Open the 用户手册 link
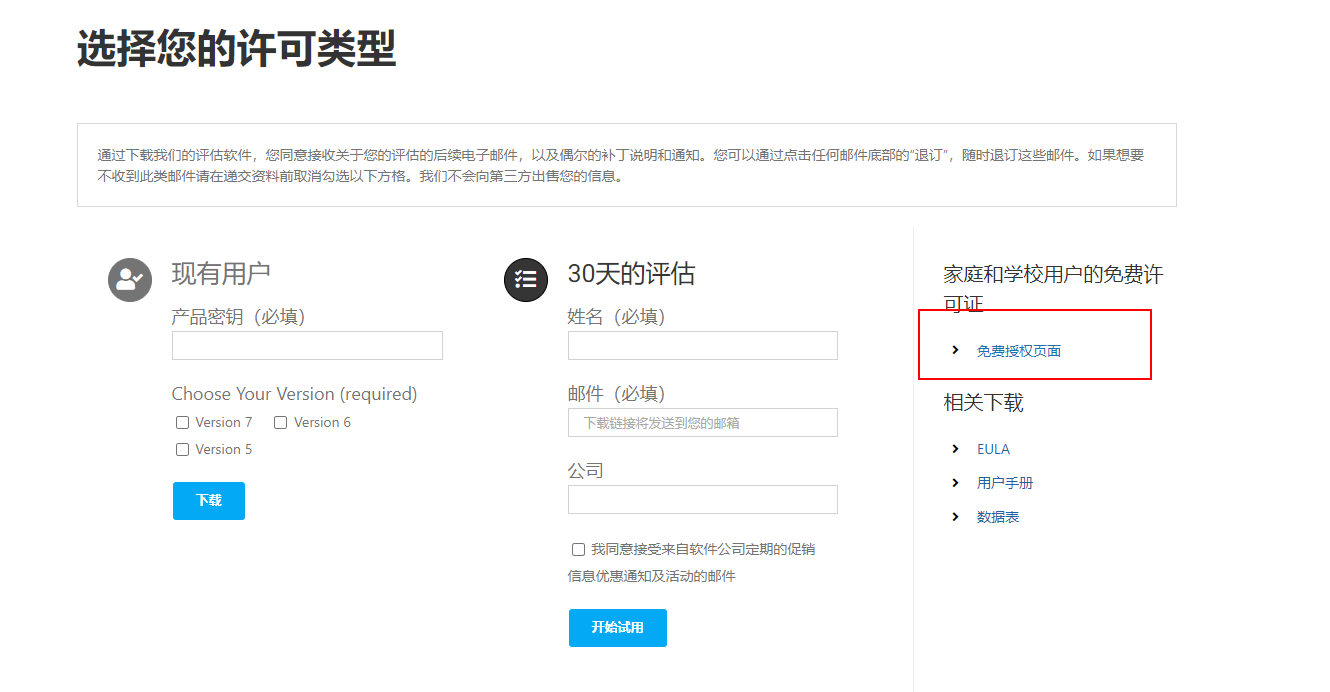 (1005, 483)
